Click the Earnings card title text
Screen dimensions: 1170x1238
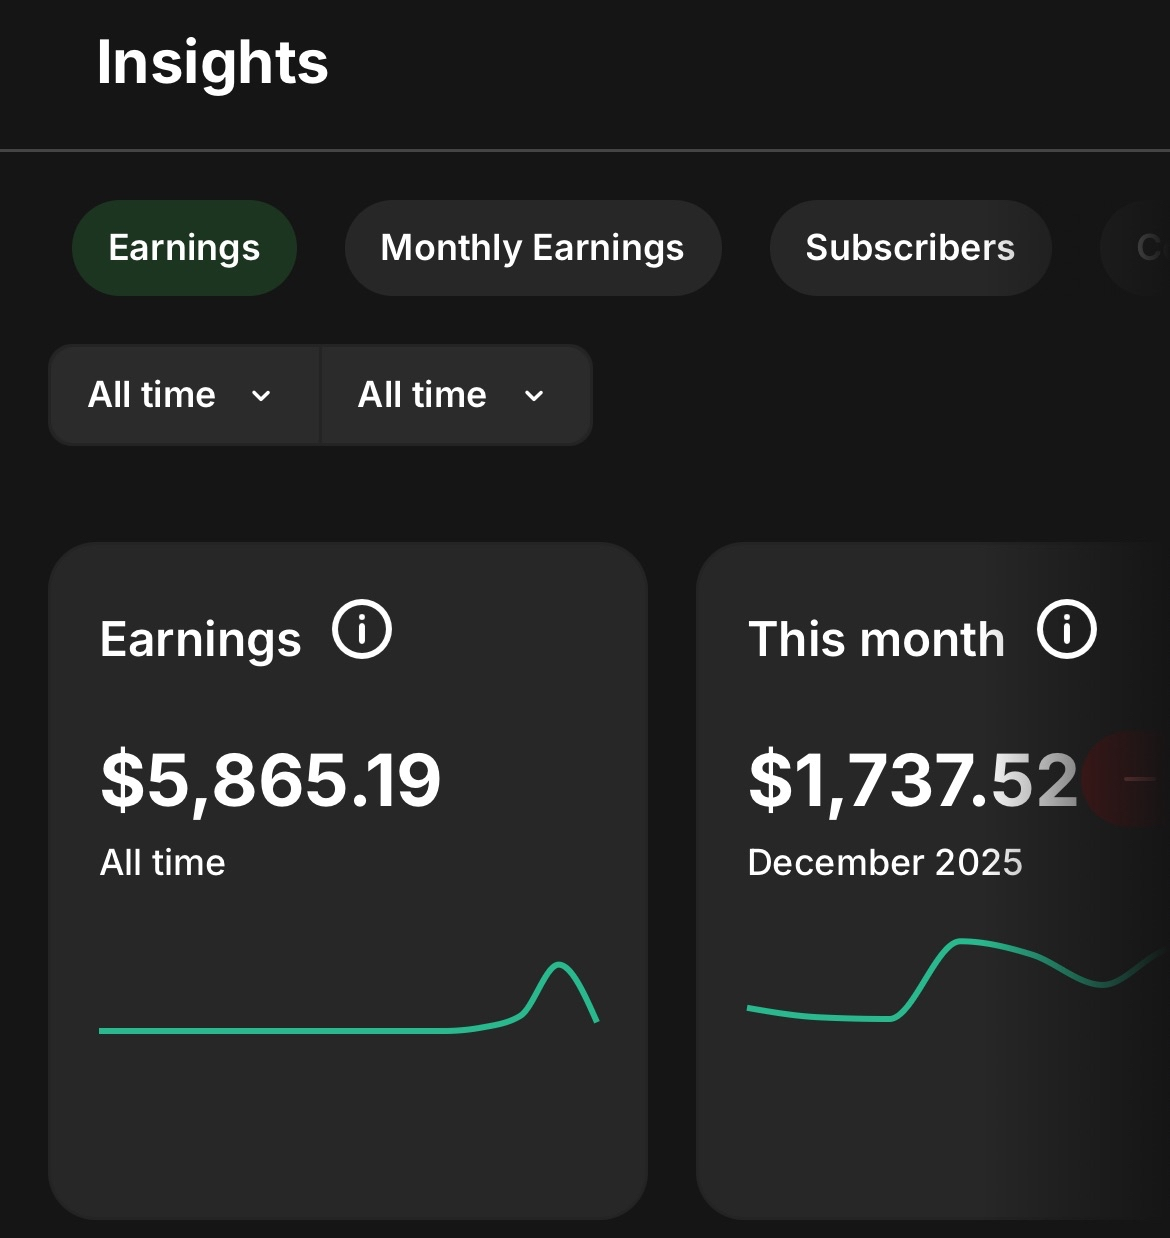[x=200, y=639]
